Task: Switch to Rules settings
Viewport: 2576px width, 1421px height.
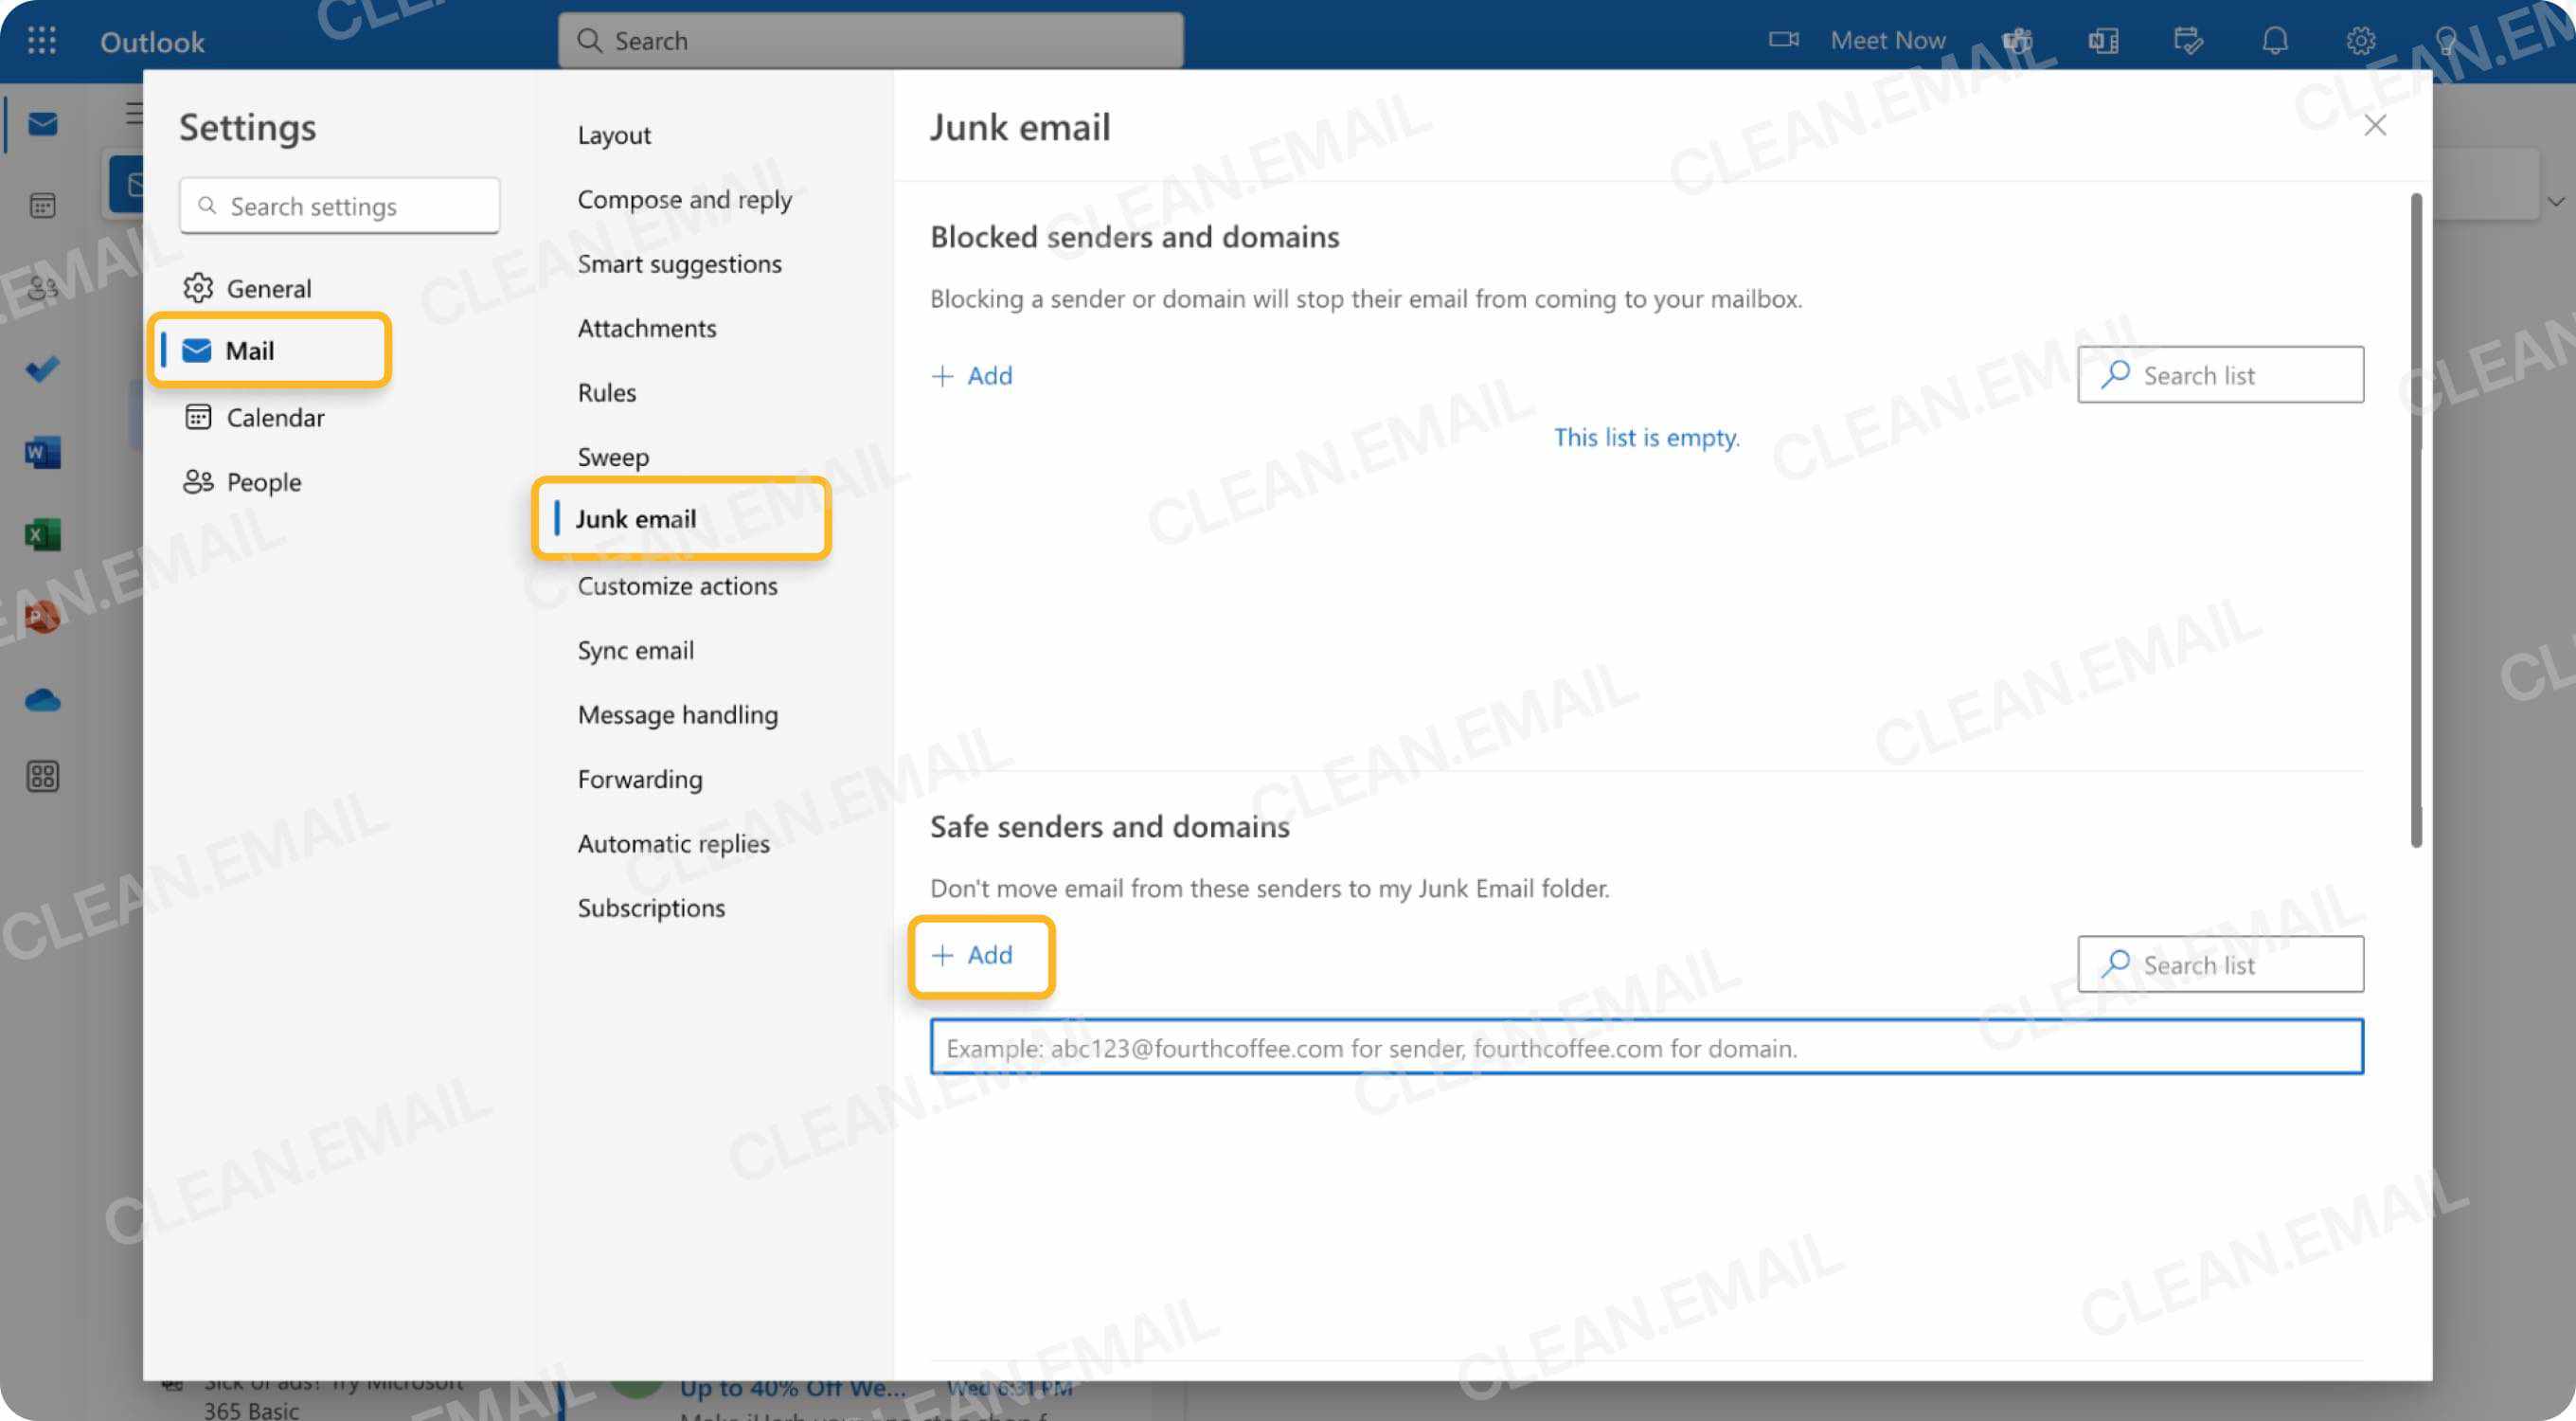Action: [x=606, y=392]
